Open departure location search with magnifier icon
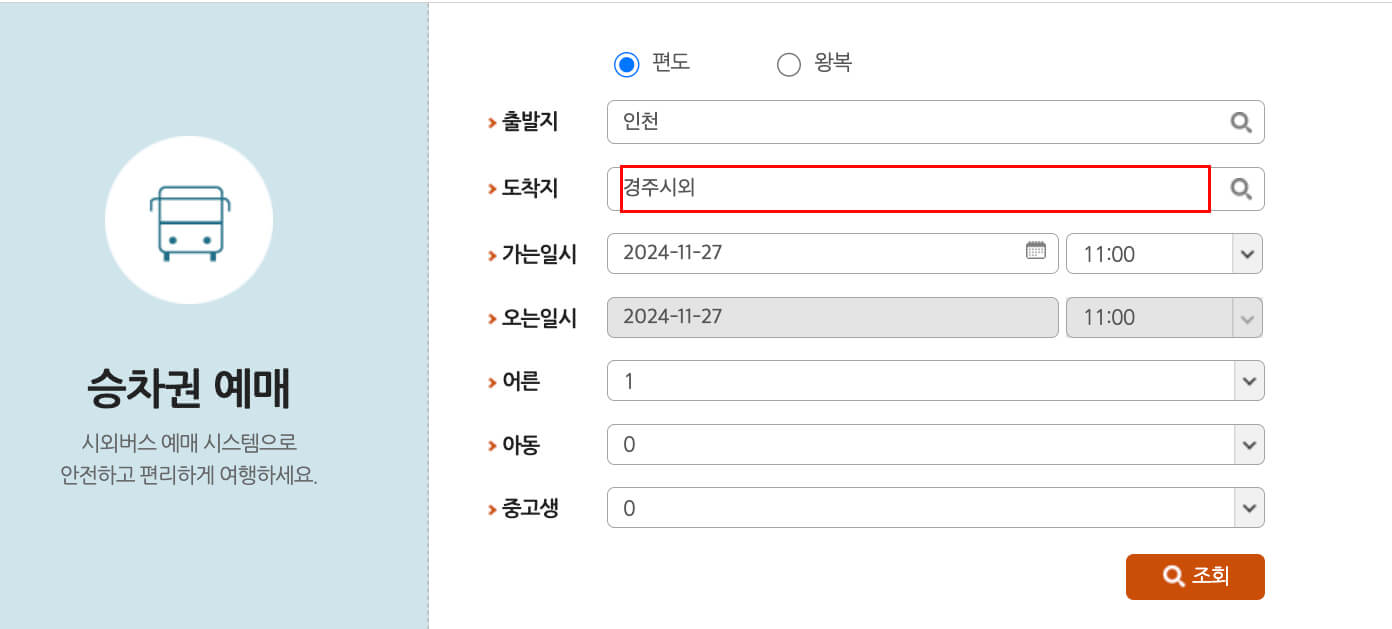The image size is (1392, 629). tap(1242, 122)
